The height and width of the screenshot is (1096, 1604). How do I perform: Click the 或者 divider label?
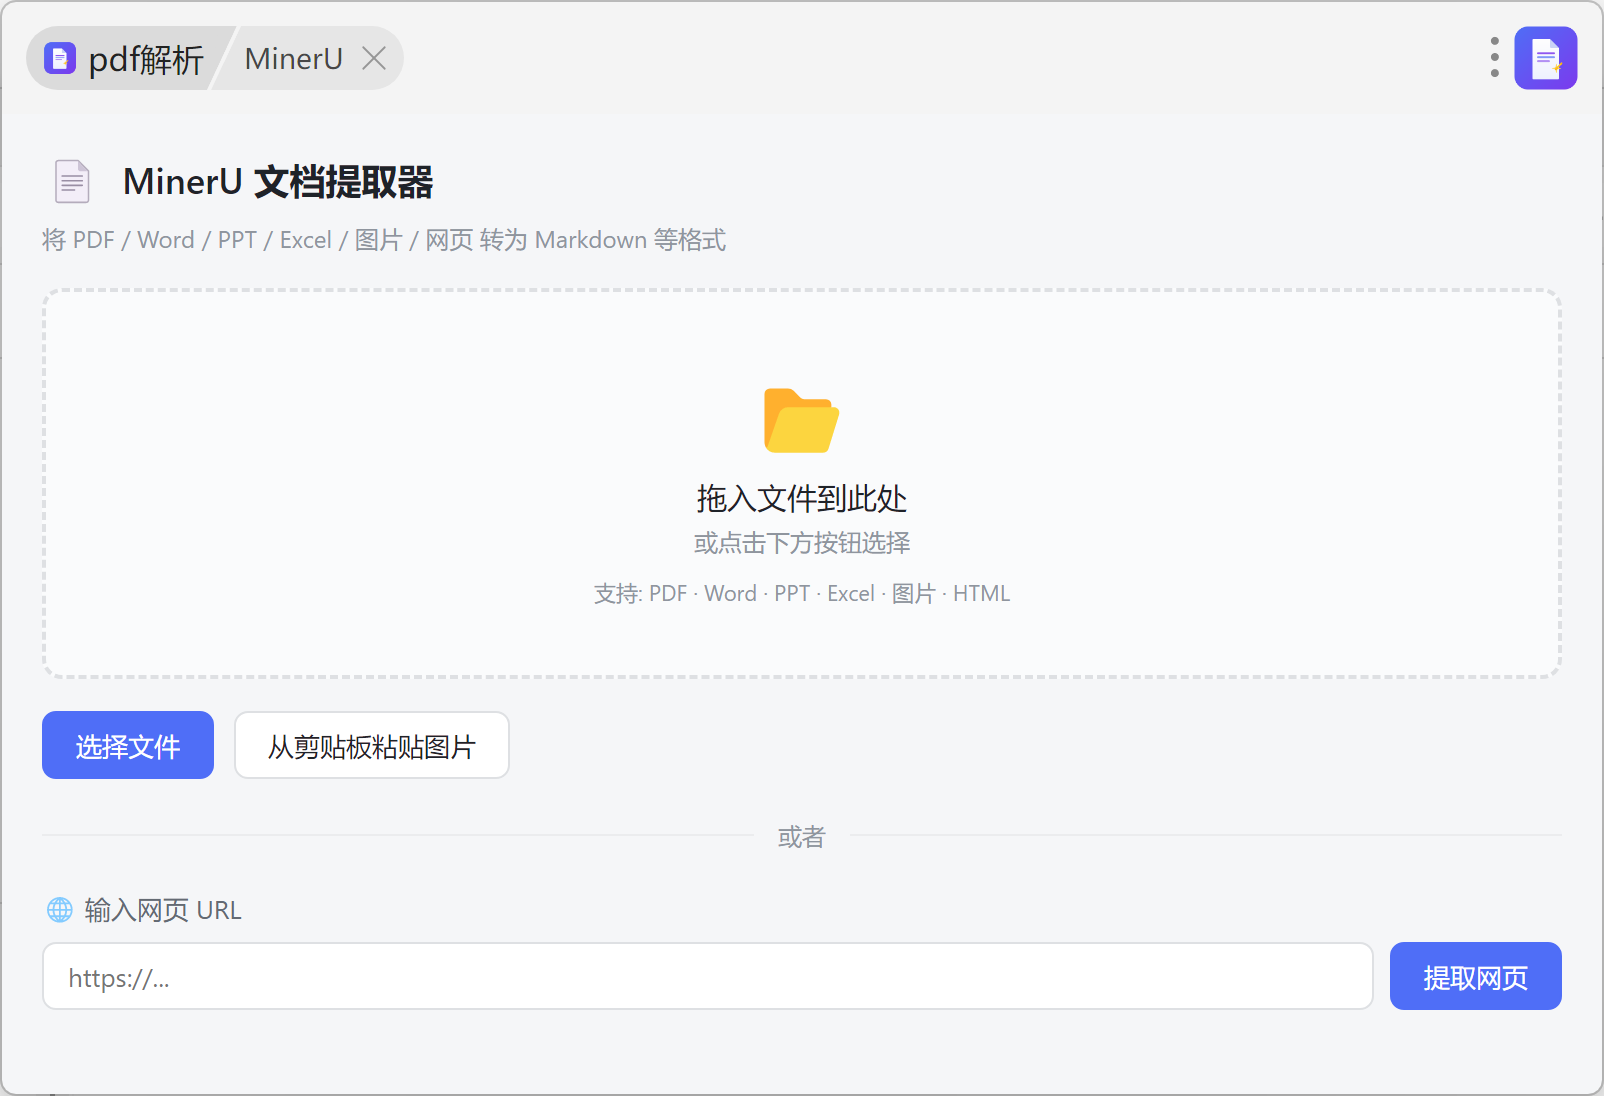pos(801,837)
